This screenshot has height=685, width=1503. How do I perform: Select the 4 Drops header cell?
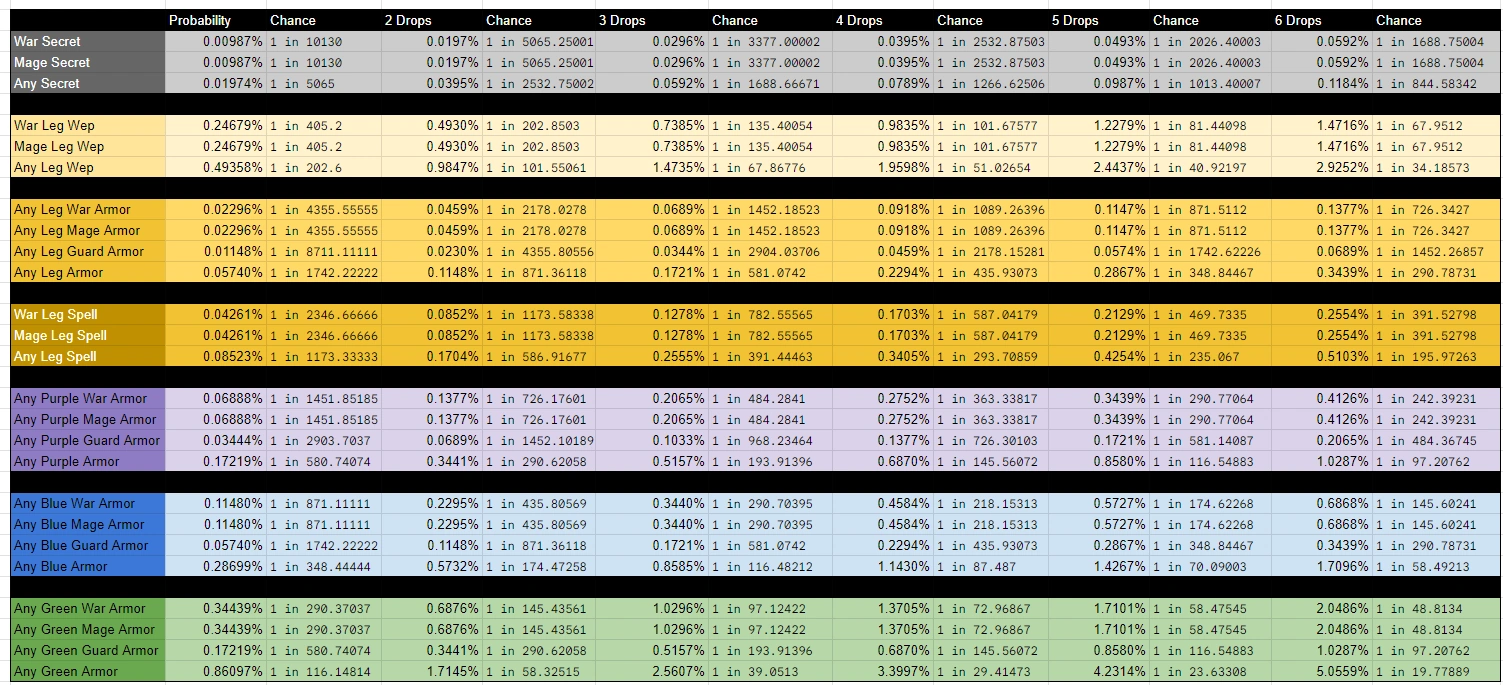pyautogui.click(x=859, y=20)
